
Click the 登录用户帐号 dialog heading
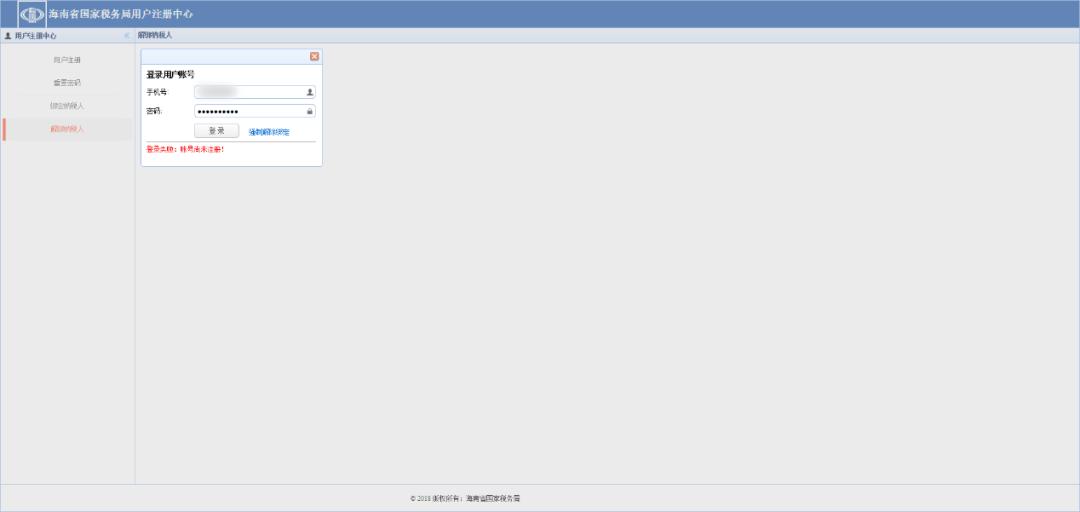click(170, 74)
